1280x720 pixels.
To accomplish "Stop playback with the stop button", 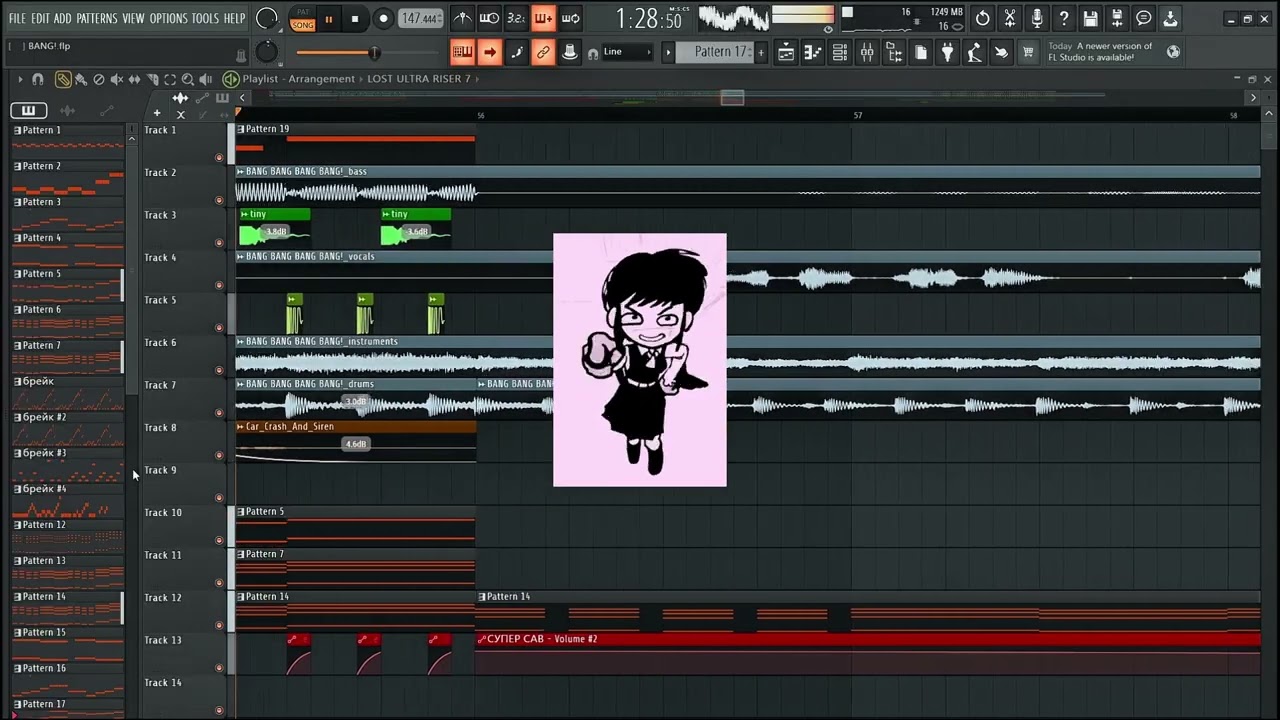I will pyautogui.click(x=355, y=19).
